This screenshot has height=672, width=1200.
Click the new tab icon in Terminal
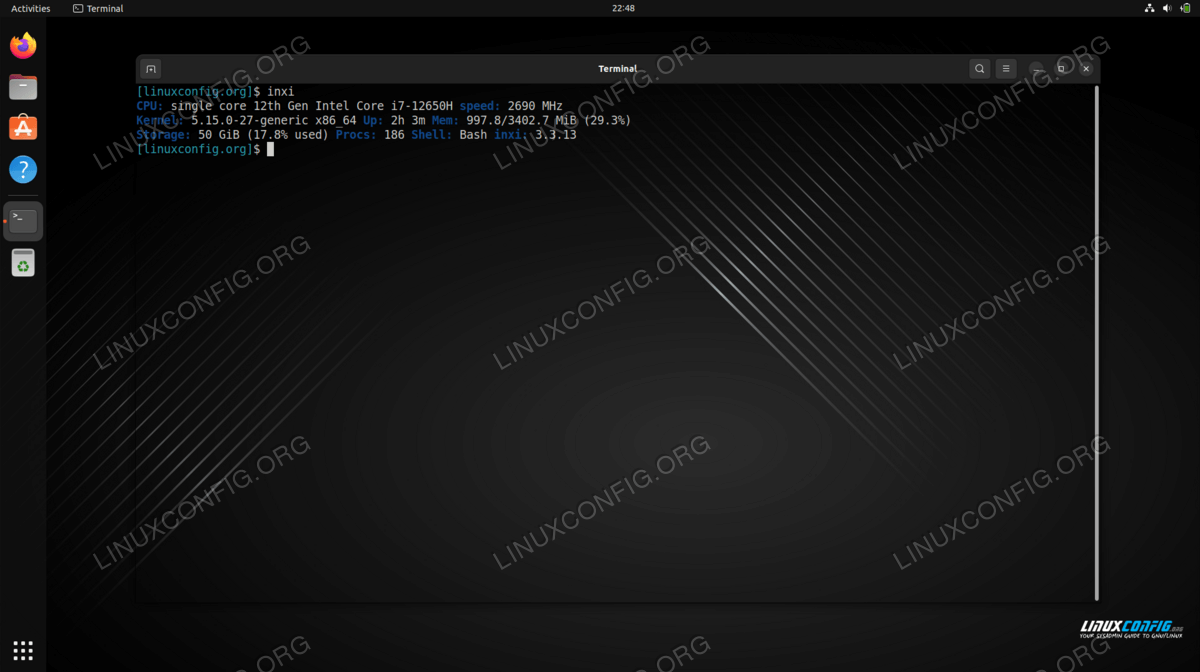pyautogui.click(x=151, y=69)
